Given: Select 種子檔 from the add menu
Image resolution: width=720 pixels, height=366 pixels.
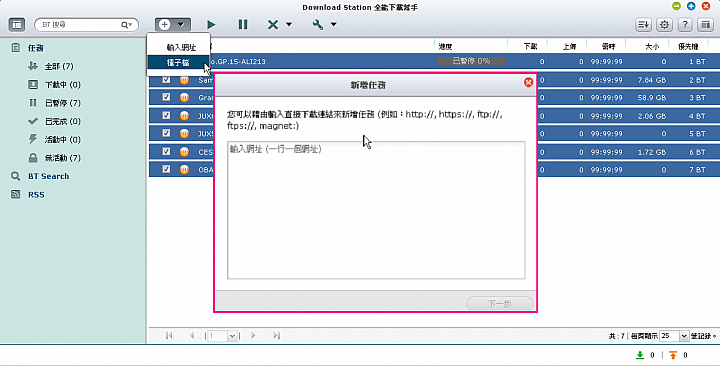Looking at the screenshot, I should pos(178,62).
